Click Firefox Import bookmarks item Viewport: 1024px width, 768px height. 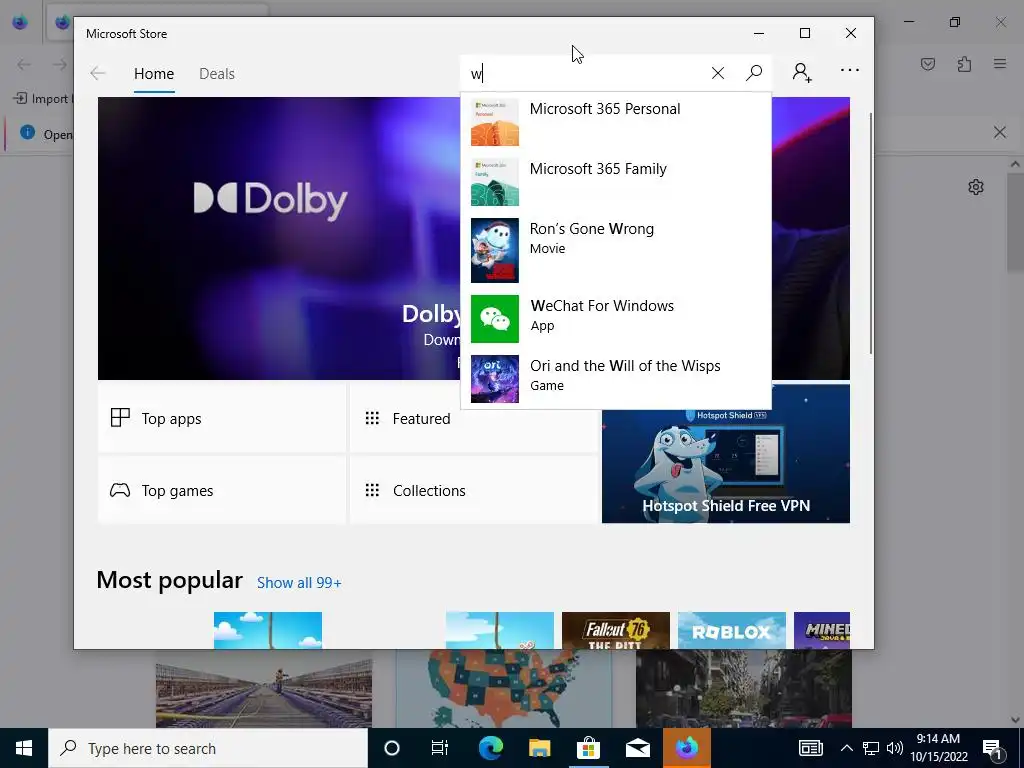42,99
